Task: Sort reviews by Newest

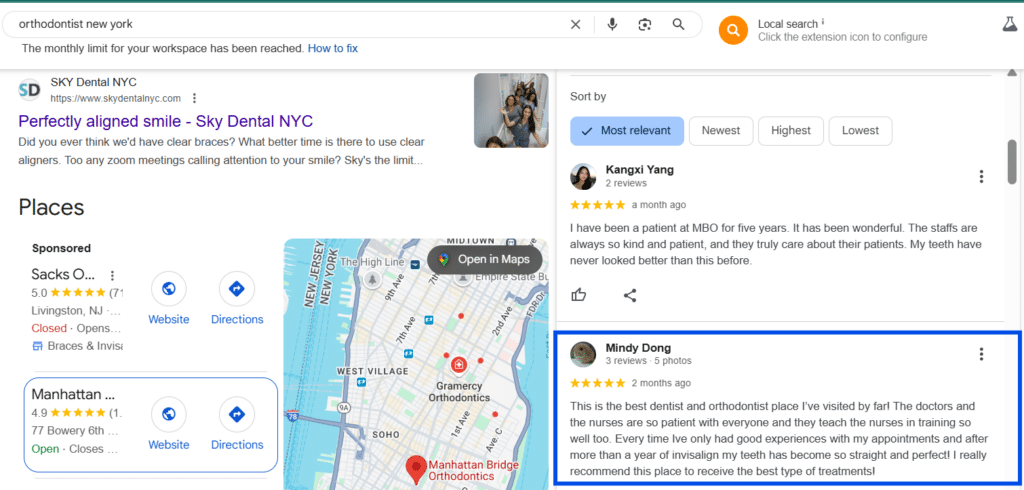Action: 721,131
